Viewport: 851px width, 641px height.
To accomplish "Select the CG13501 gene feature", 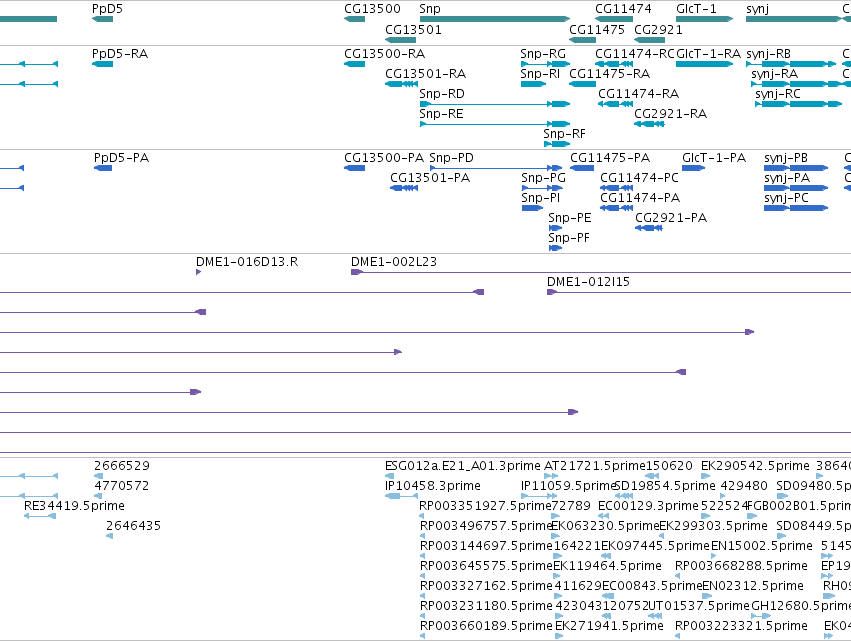I will pos(401,40).
